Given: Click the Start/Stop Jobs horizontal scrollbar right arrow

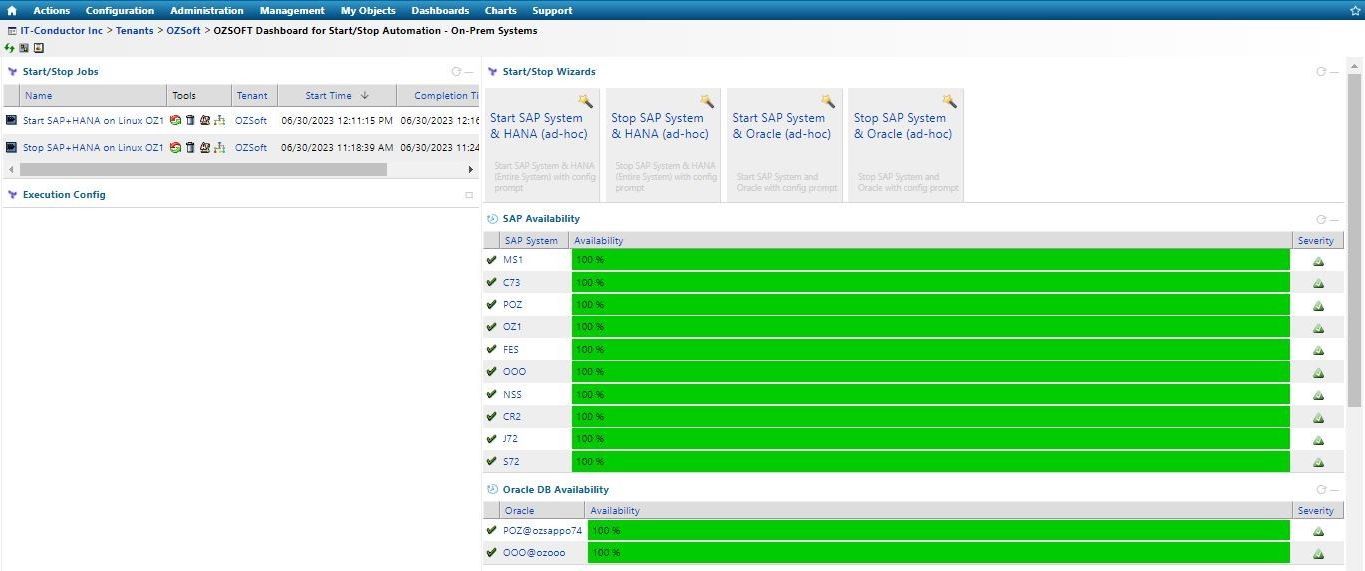Looking at the screenshot, I should pos(473,170).
